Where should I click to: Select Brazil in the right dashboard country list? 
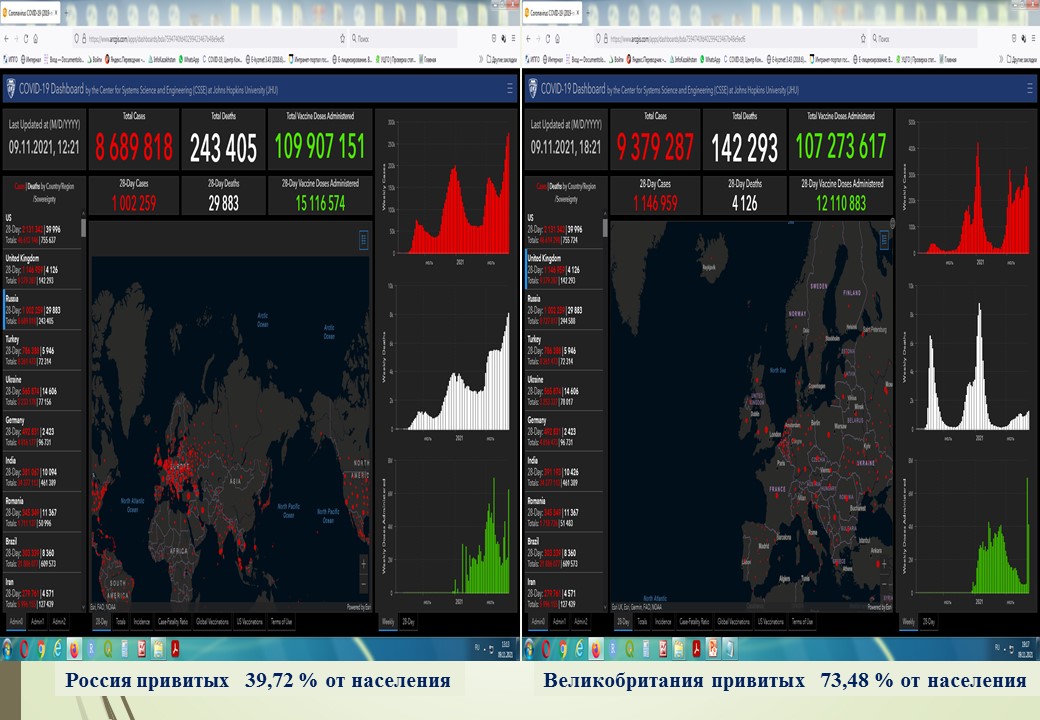tap(564, 552)
